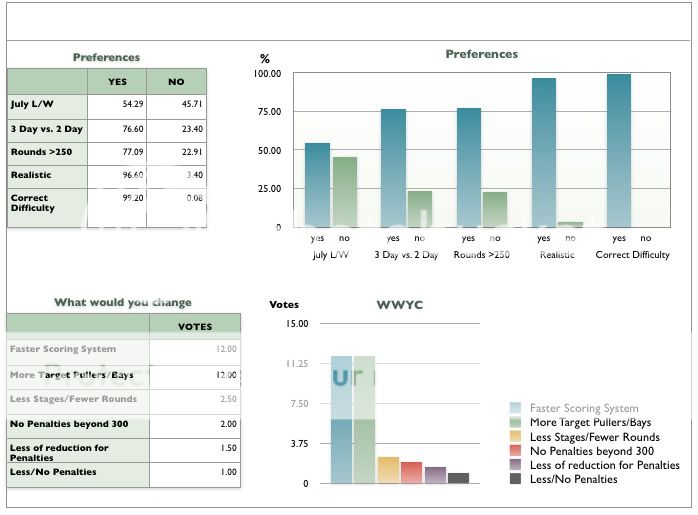
Task: Click the tall yes bar for Correct Difficulty
Action: 618,150
